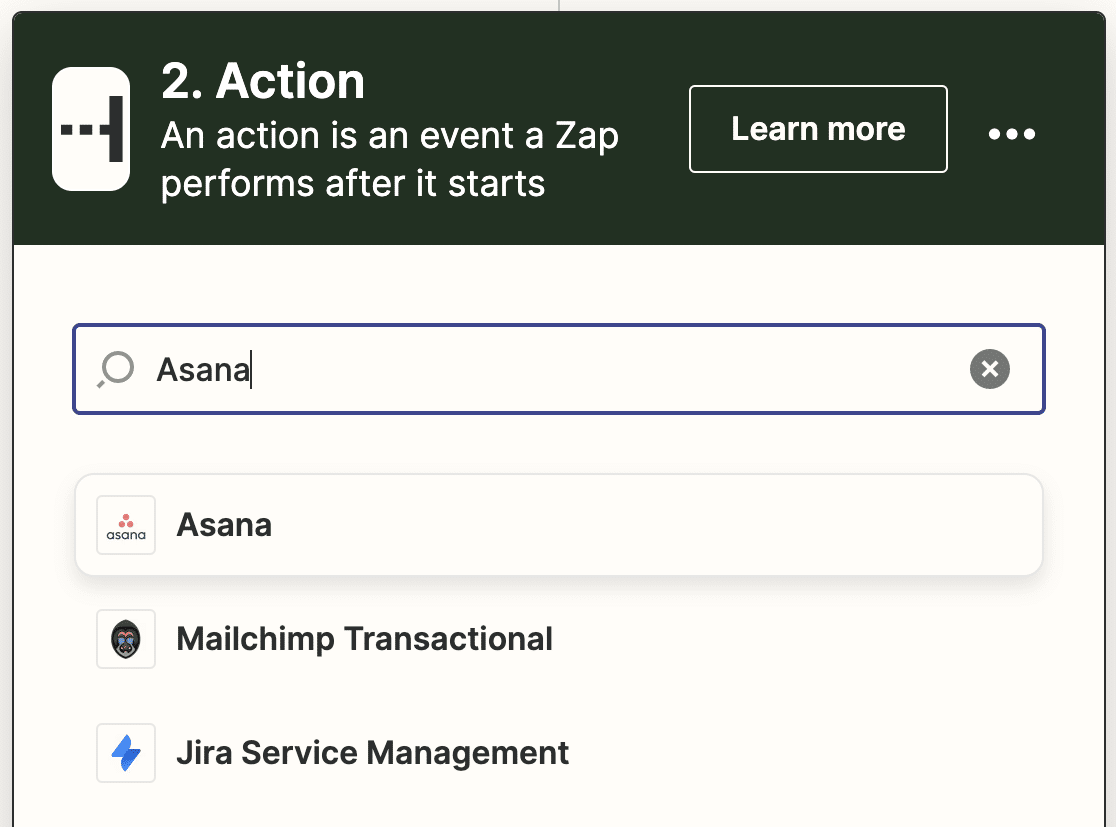Open the three-dots step options menu
The height and width of the screenshot is (827, 1116).
1011,133
